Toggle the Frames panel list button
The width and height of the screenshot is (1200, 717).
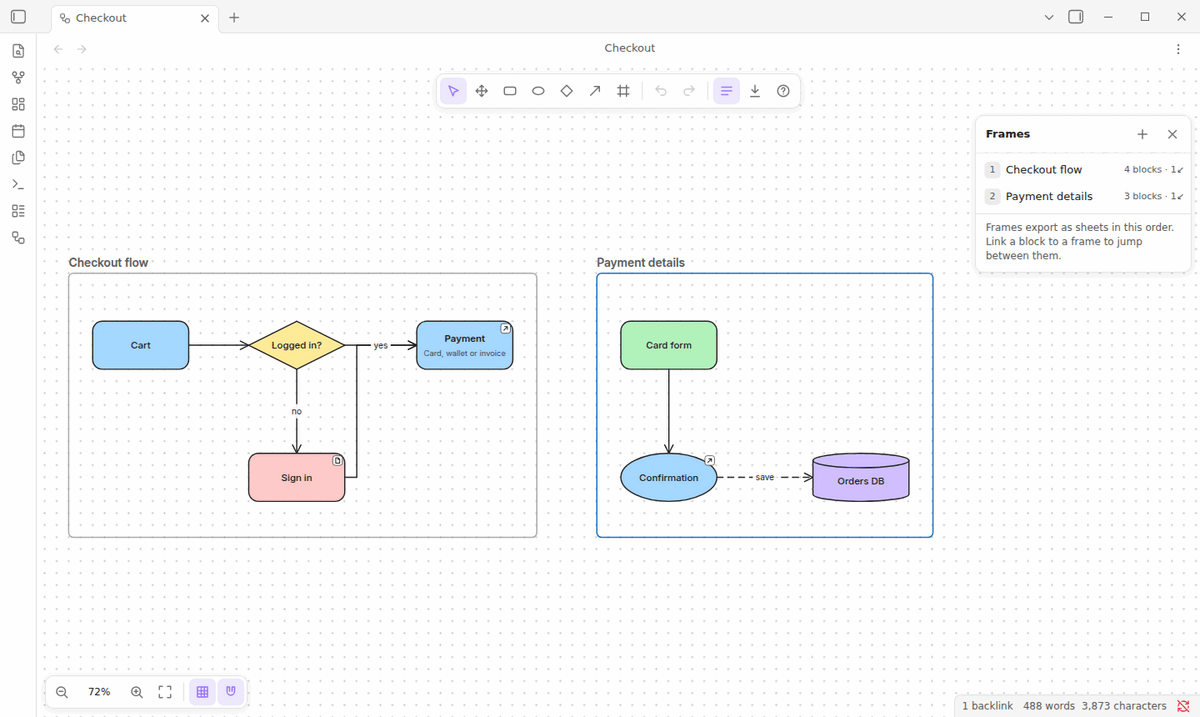[726, 91]
